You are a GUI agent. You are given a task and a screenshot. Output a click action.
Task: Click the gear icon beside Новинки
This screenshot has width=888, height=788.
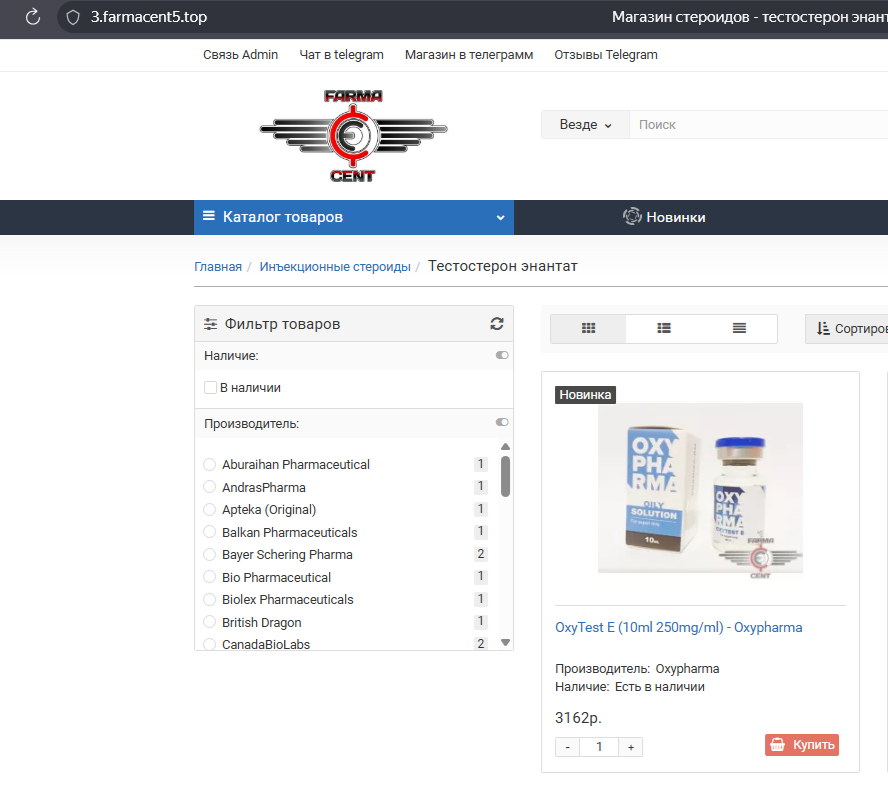tap(631, 216)
